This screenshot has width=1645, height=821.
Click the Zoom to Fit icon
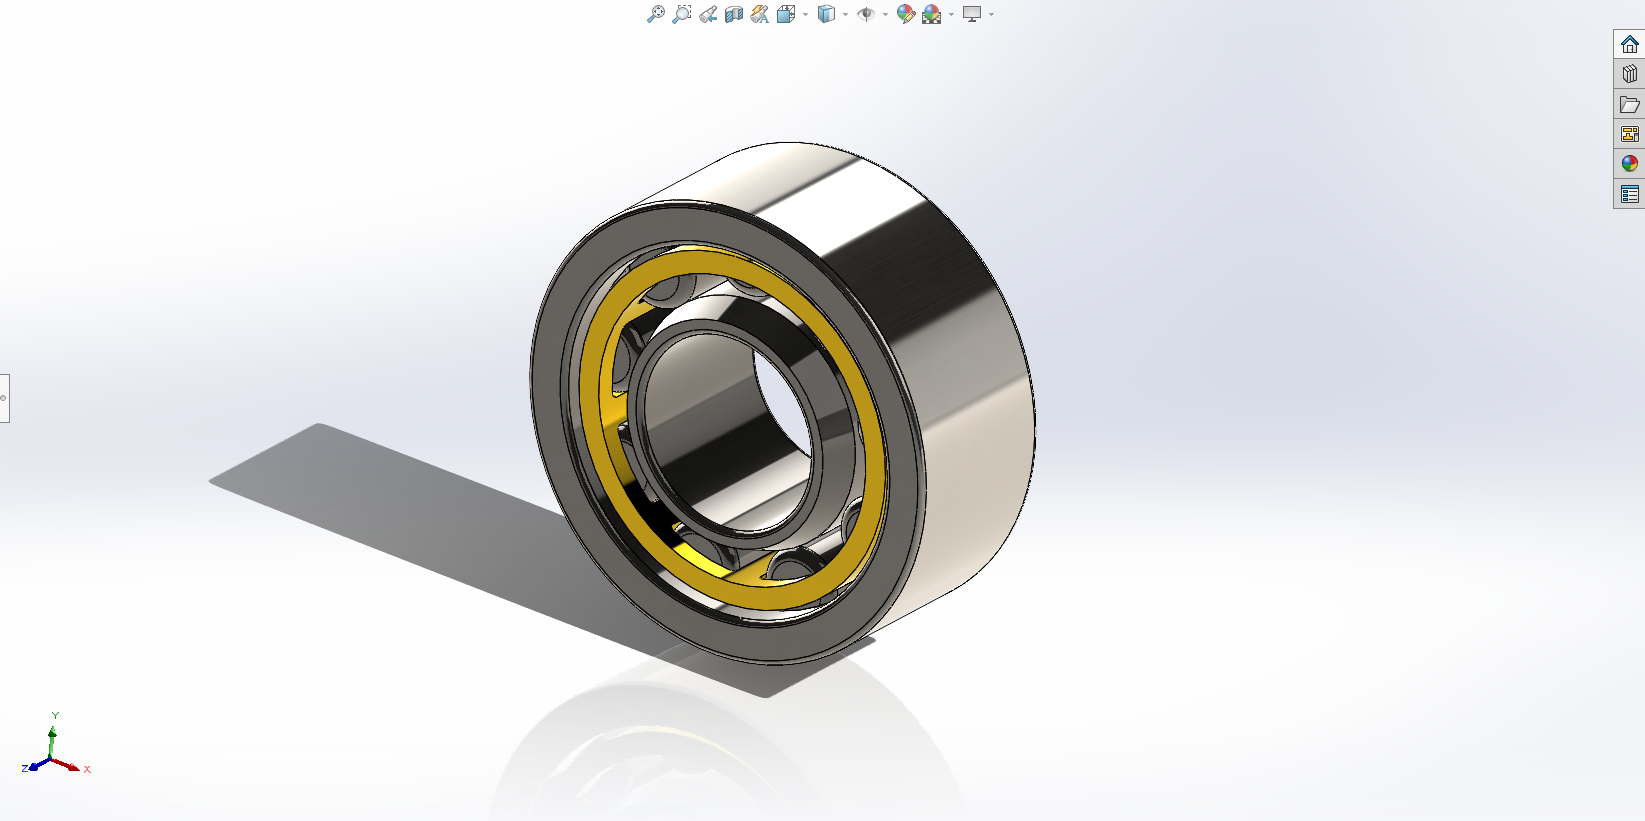[x=656, y=14]
